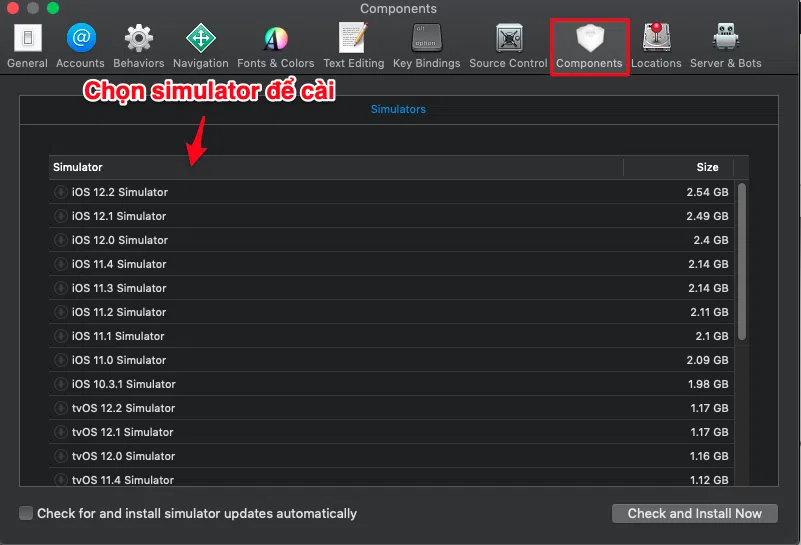Download the iOS 12.0 Simulator
Image resolution: width=801 pixels, height=545 pixels.
[x=61, y=240]
